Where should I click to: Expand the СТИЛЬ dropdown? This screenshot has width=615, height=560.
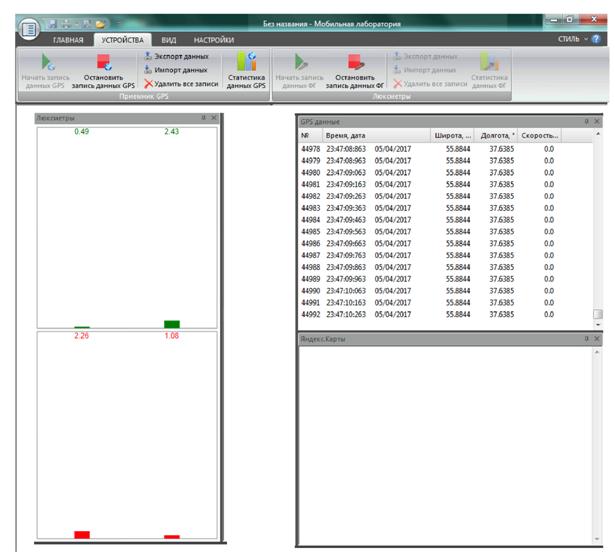572,39
